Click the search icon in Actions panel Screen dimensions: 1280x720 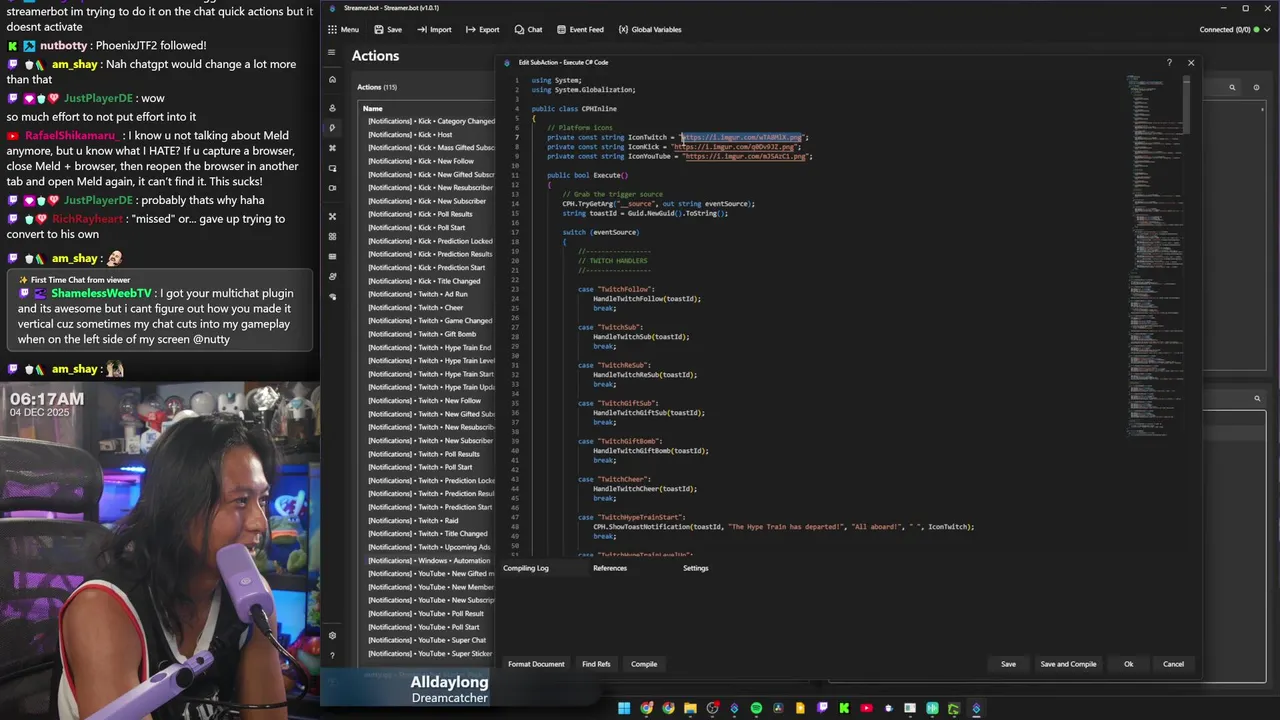point(1232,87)
